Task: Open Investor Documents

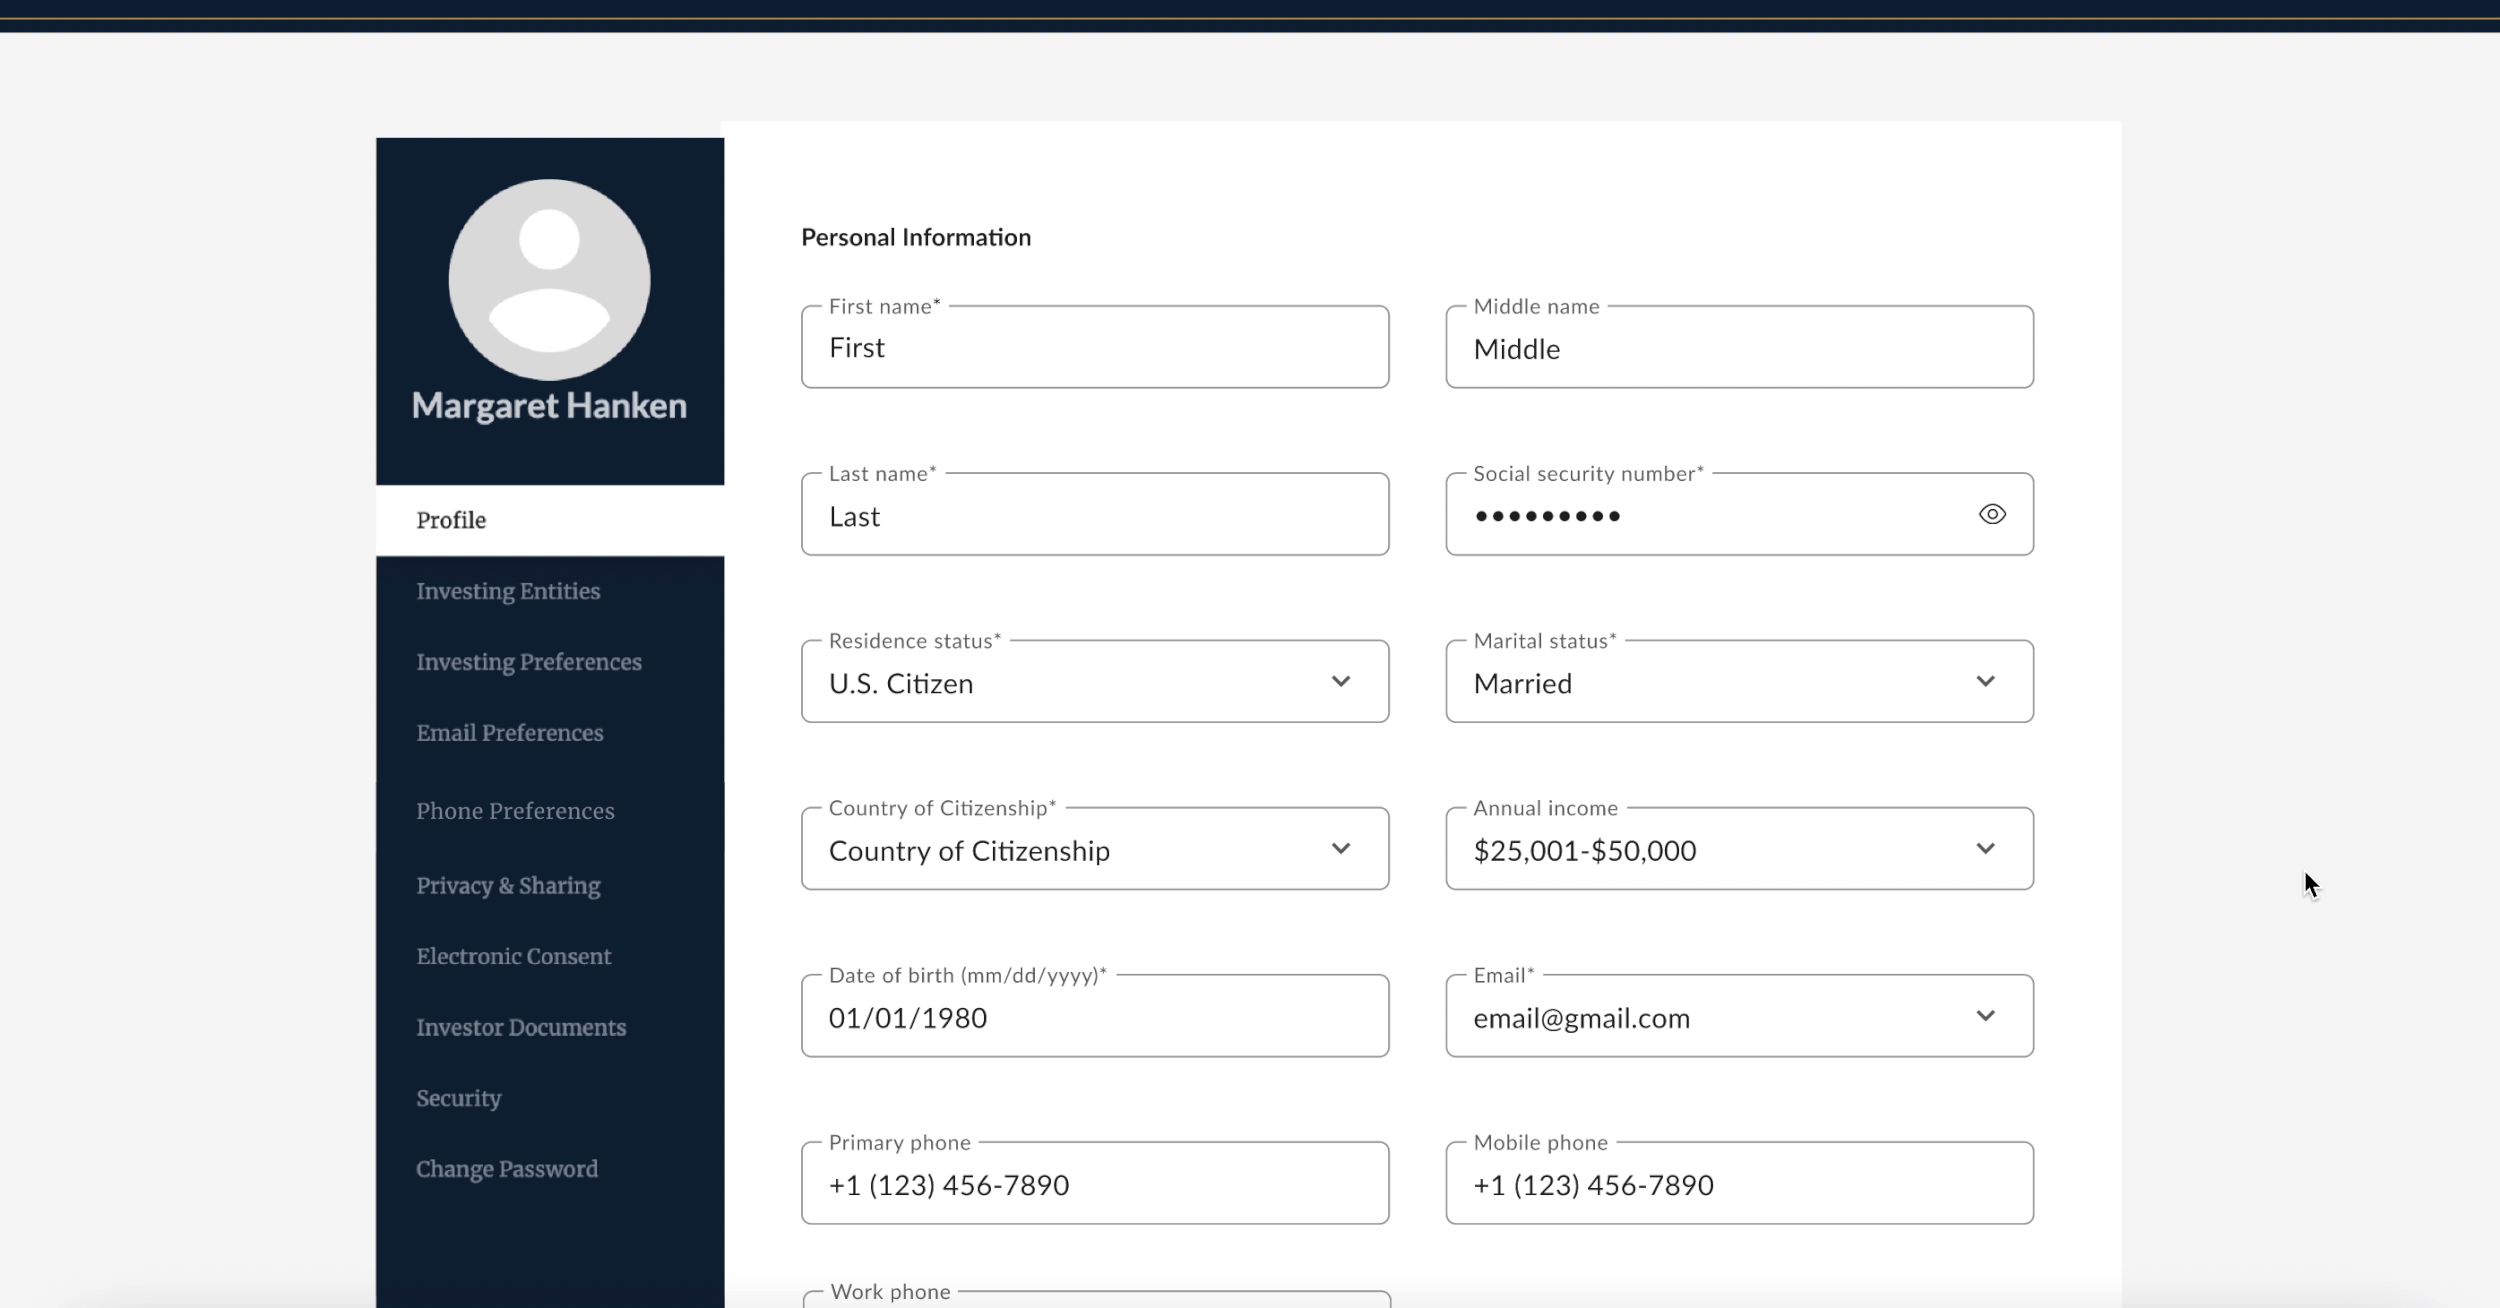Action: click(x=520, y=1027)
